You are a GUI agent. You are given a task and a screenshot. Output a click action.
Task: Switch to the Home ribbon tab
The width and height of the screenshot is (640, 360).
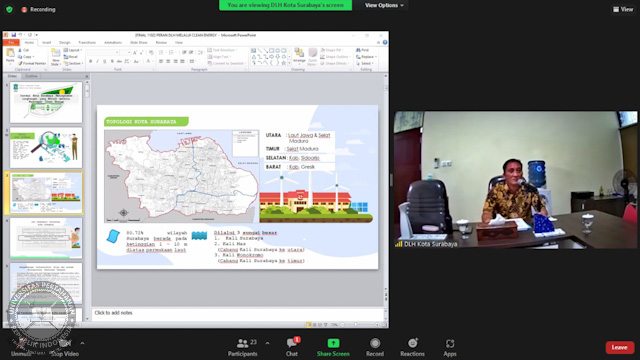[29, 42]
